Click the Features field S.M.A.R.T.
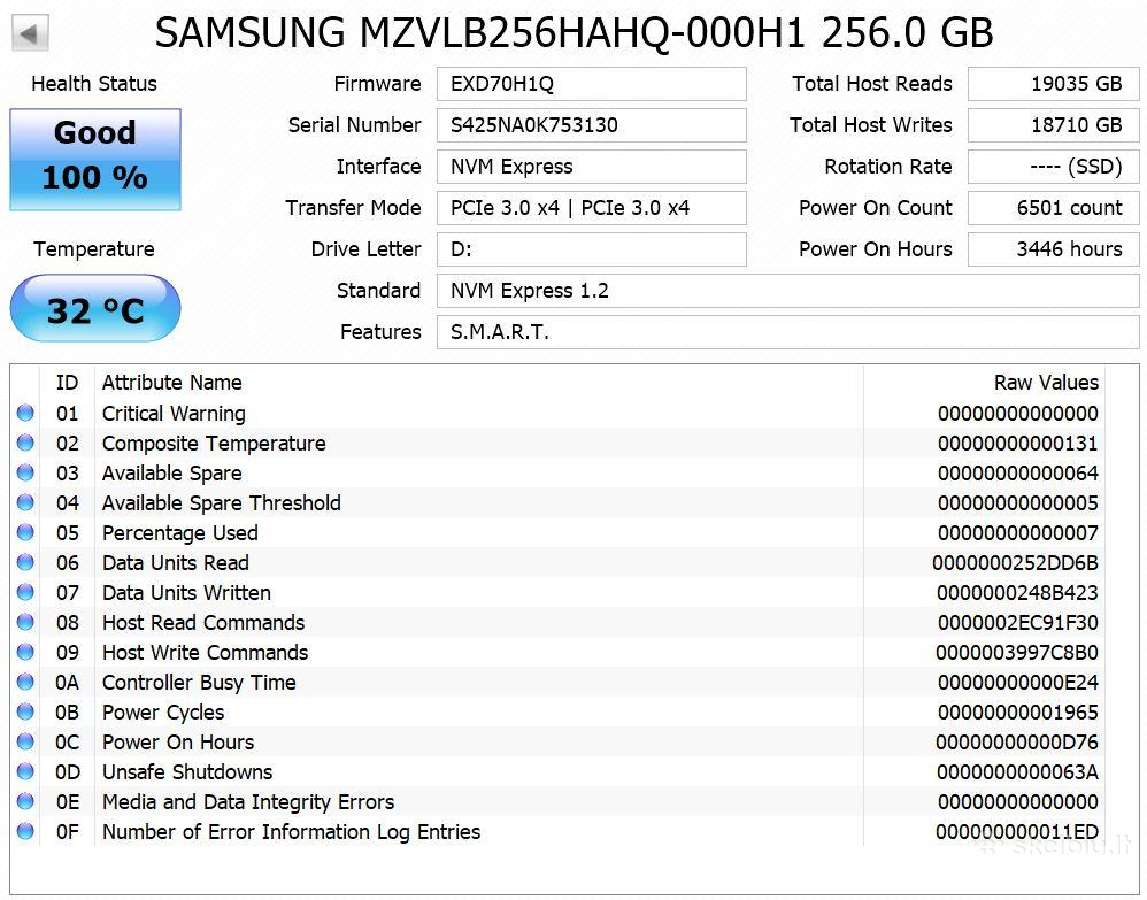Screen dimensions: 1147x900 788,332
